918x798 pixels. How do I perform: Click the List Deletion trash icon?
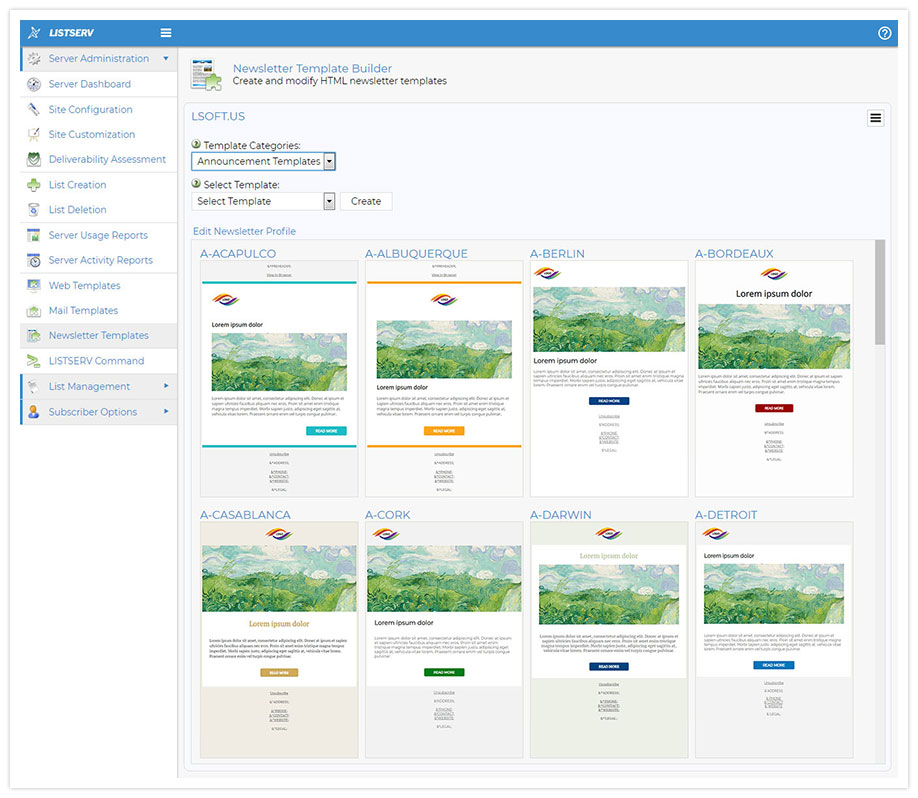click(x=34, y=210)
